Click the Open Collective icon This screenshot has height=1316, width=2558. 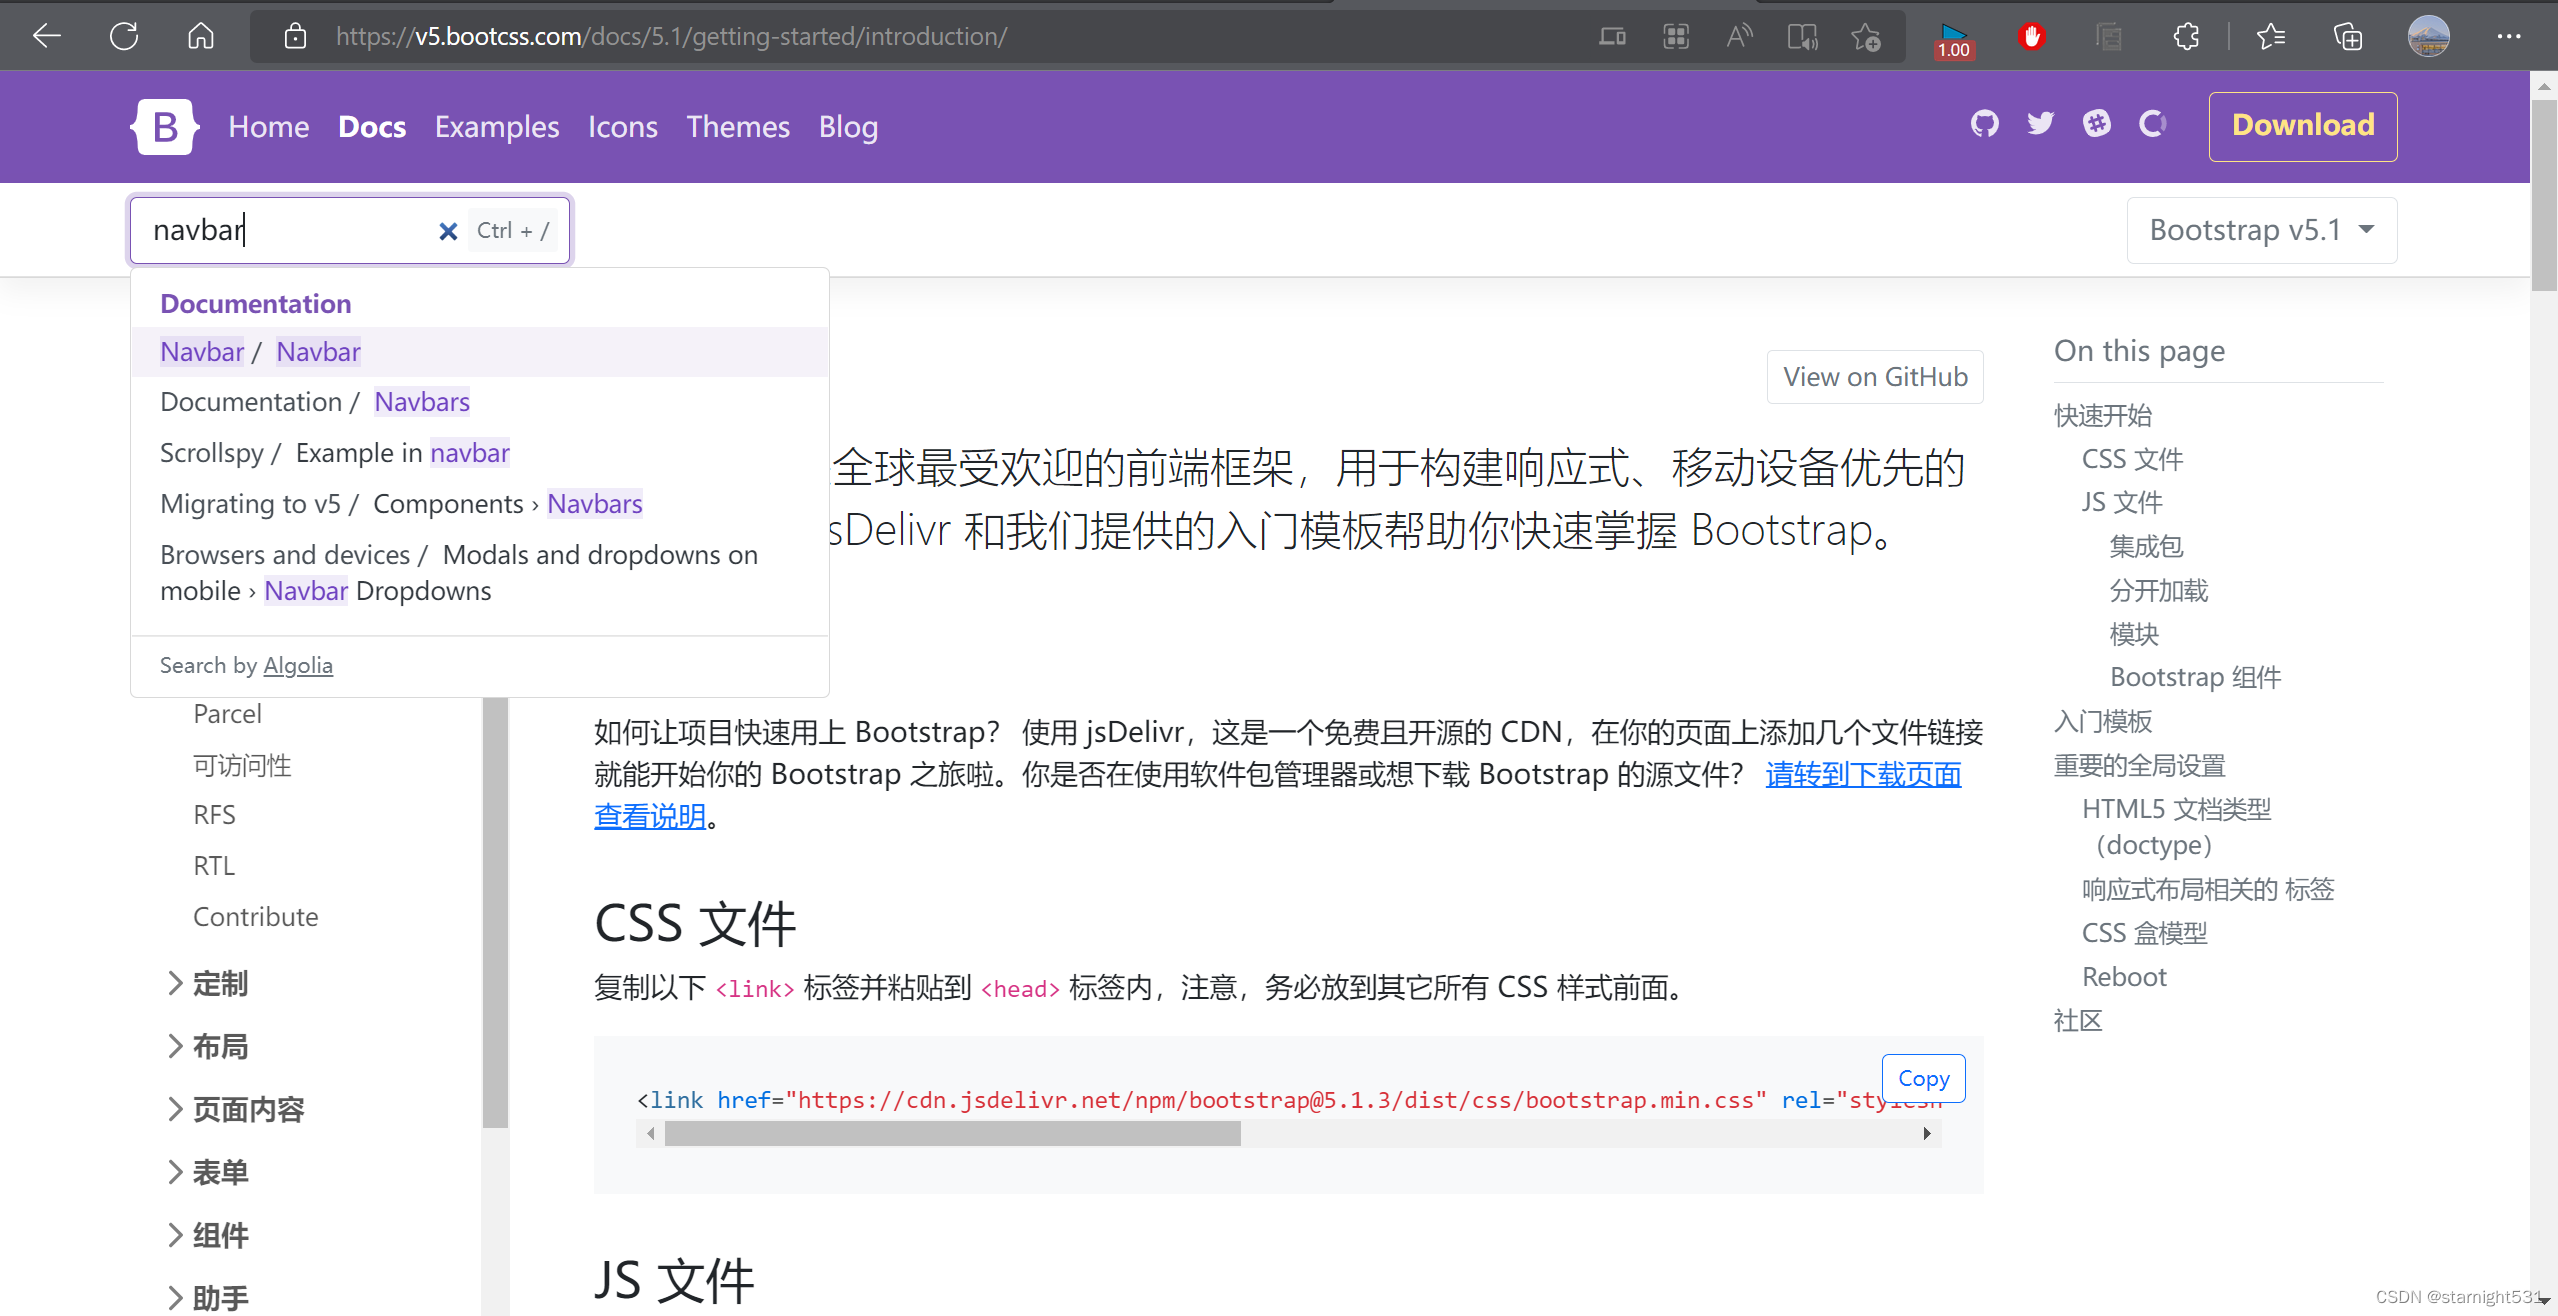(x=2152, y=124)
